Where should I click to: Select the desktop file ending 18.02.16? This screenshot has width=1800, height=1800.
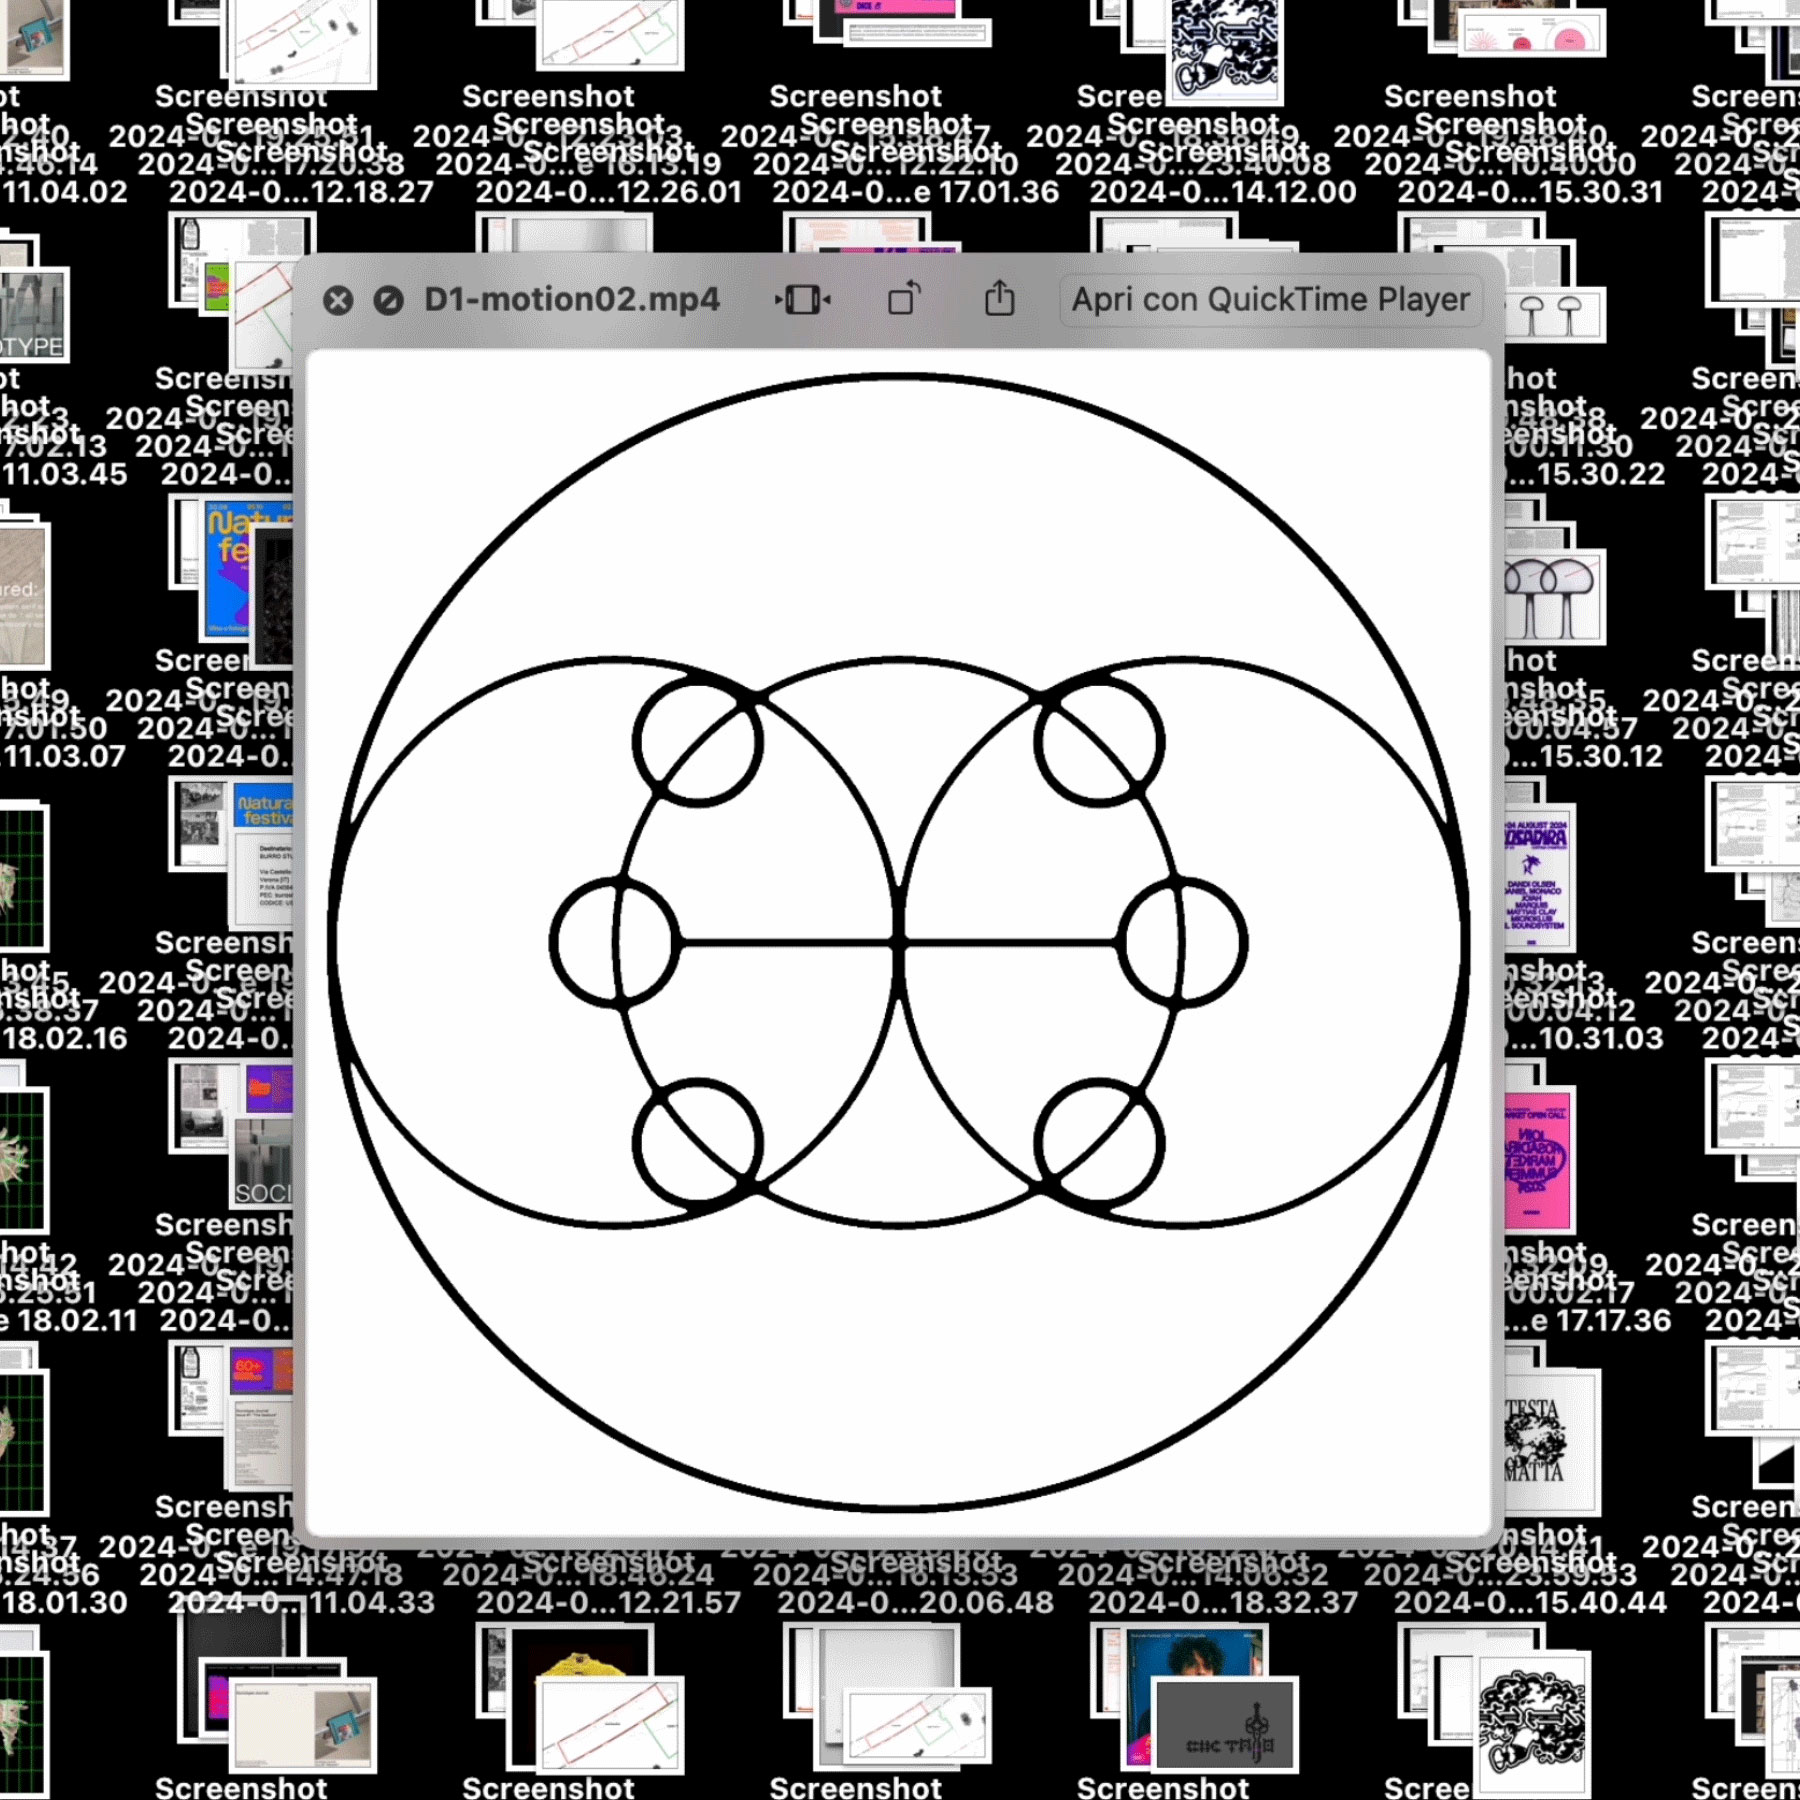point(64,1038)
